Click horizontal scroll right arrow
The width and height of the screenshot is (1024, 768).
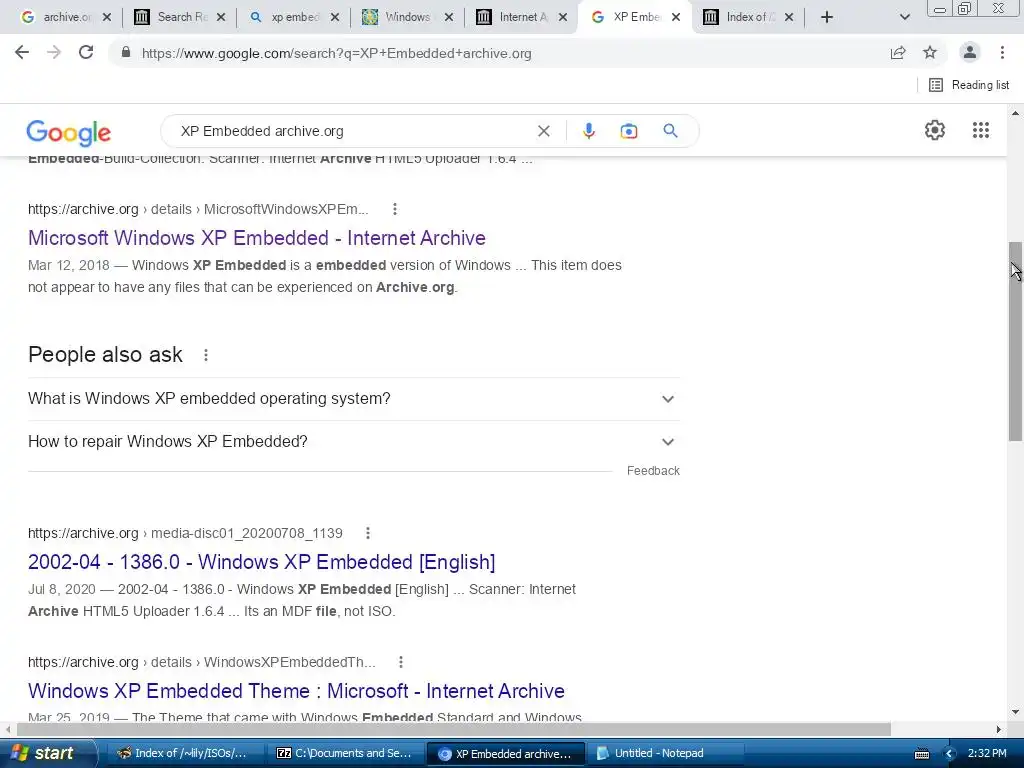(999, 729)
